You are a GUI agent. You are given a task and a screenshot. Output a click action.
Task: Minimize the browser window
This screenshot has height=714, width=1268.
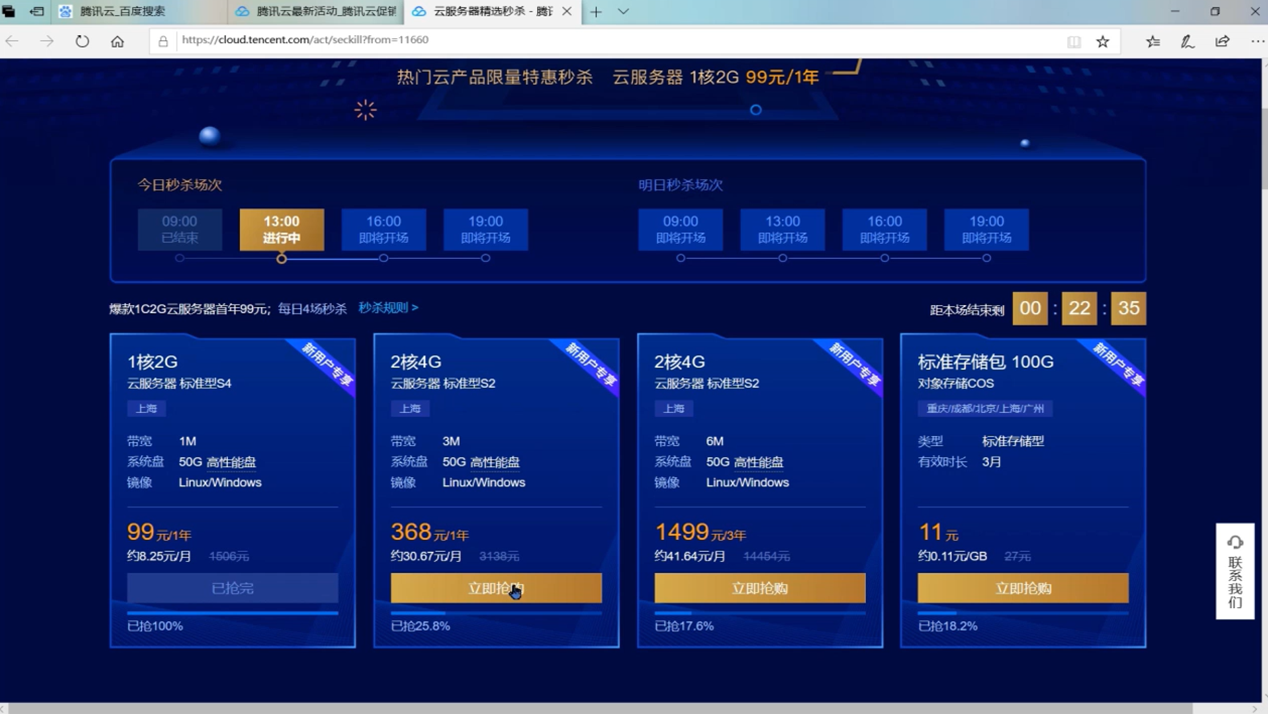point(1175,12)
